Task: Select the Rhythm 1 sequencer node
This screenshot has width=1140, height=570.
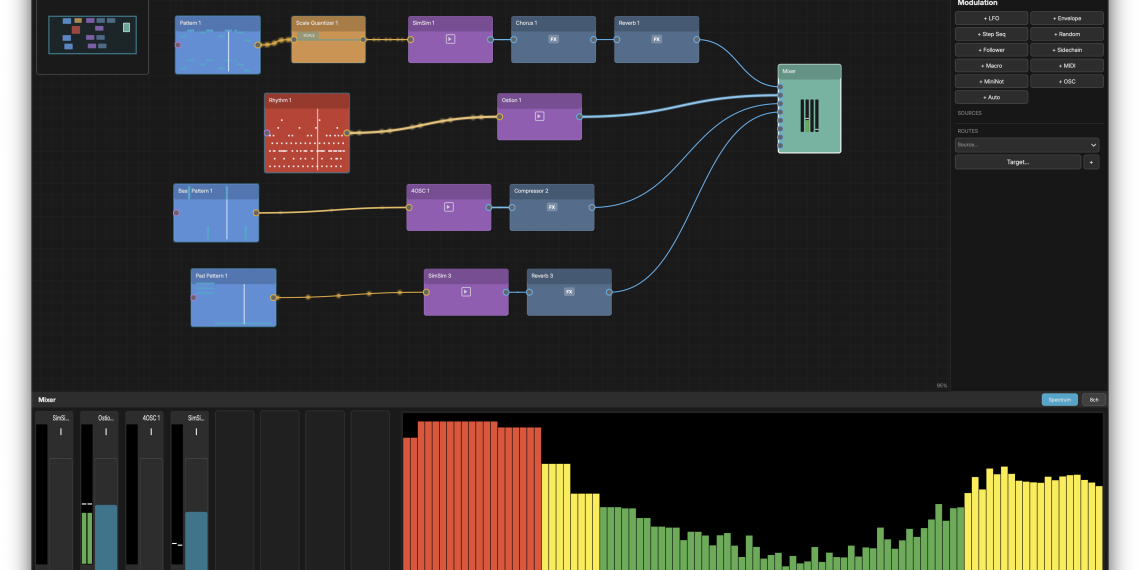Action: (x=307, y=133)
